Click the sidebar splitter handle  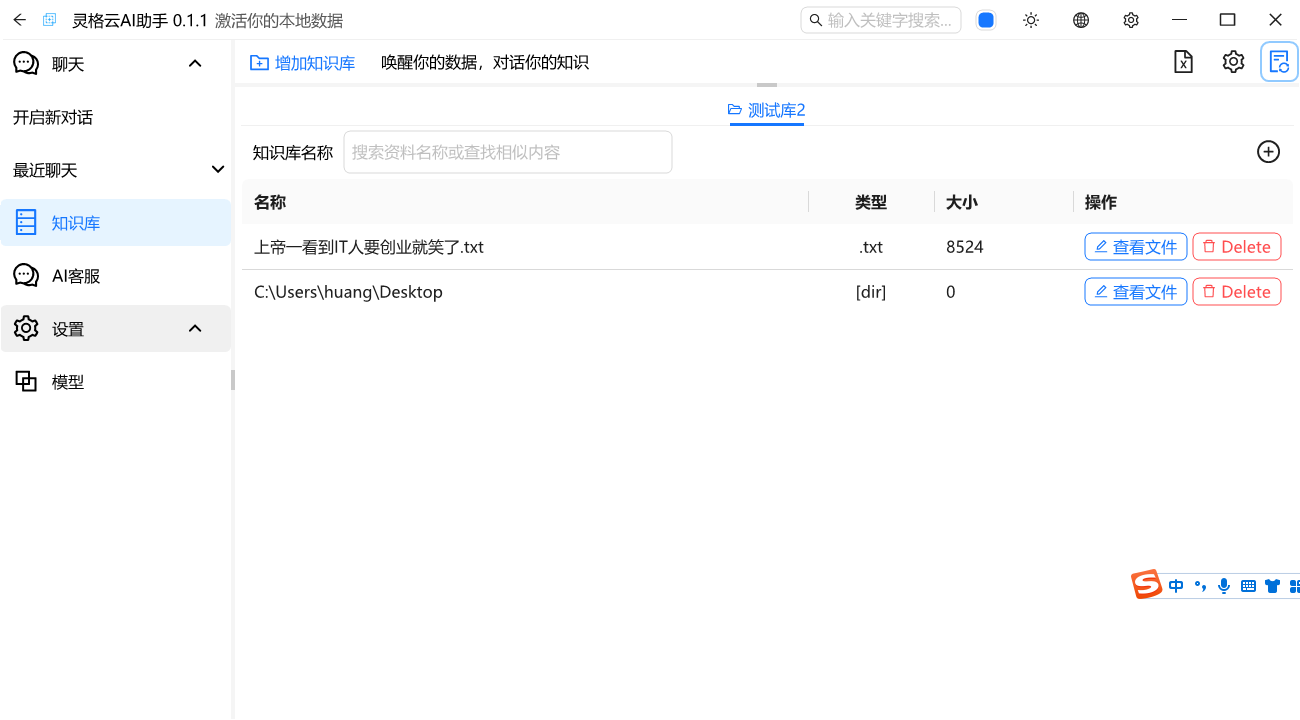[x=233, y=380]
